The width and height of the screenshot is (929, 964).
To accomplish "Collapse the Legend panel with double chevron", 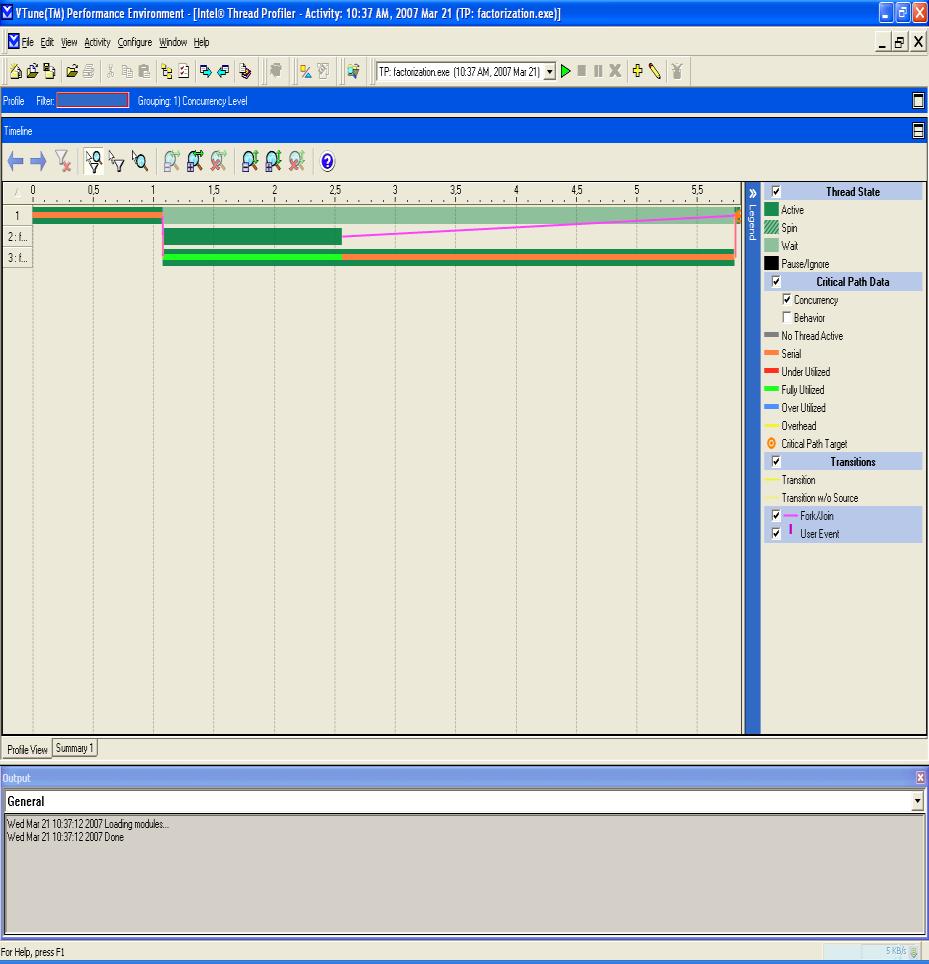I will tap(753, 193).
